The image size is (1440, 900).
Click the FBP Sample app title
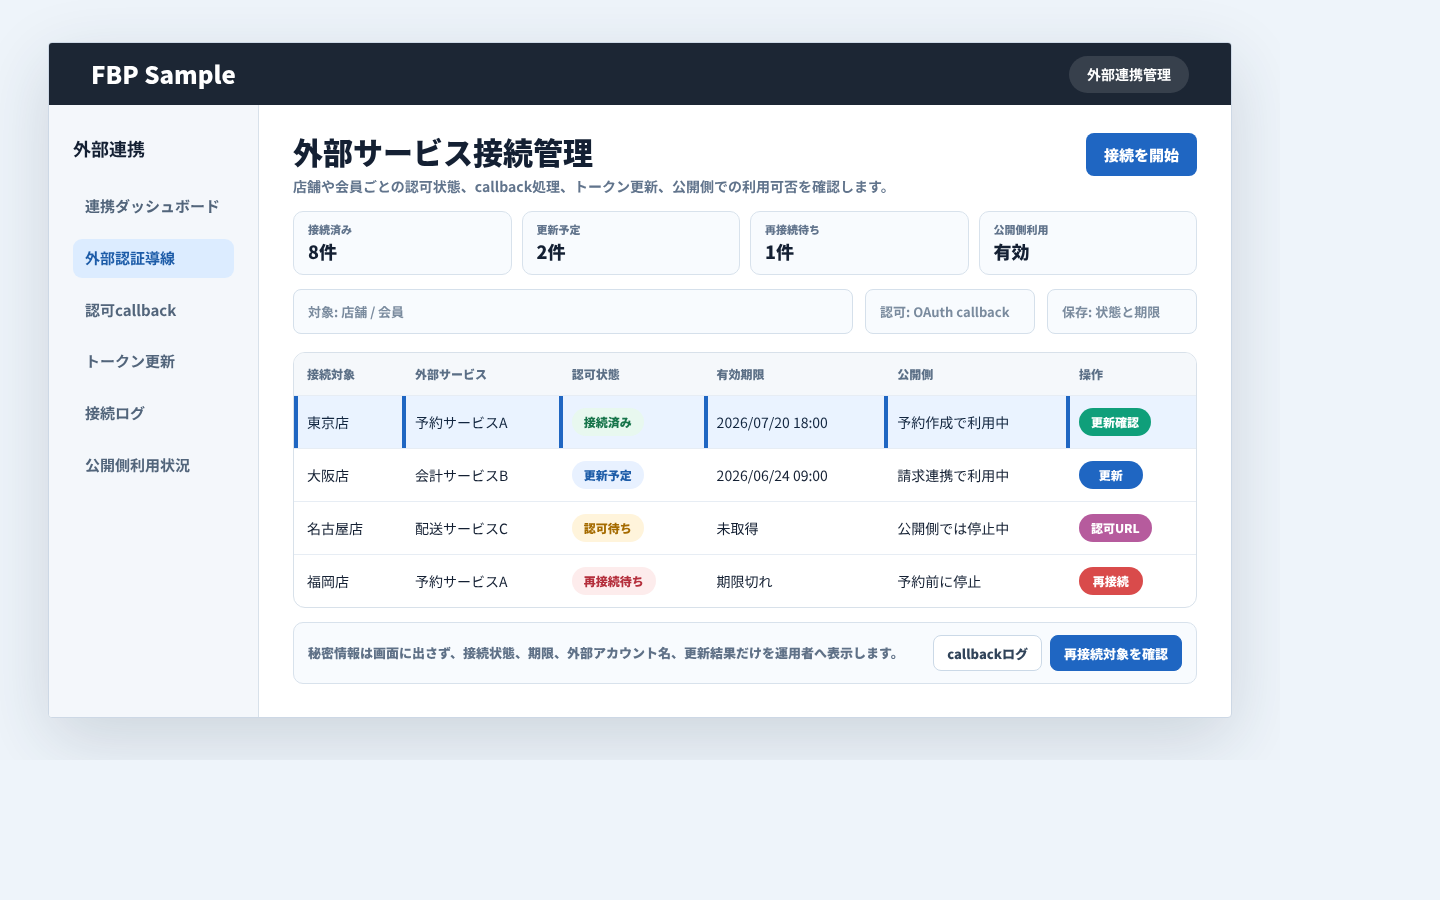163,75
